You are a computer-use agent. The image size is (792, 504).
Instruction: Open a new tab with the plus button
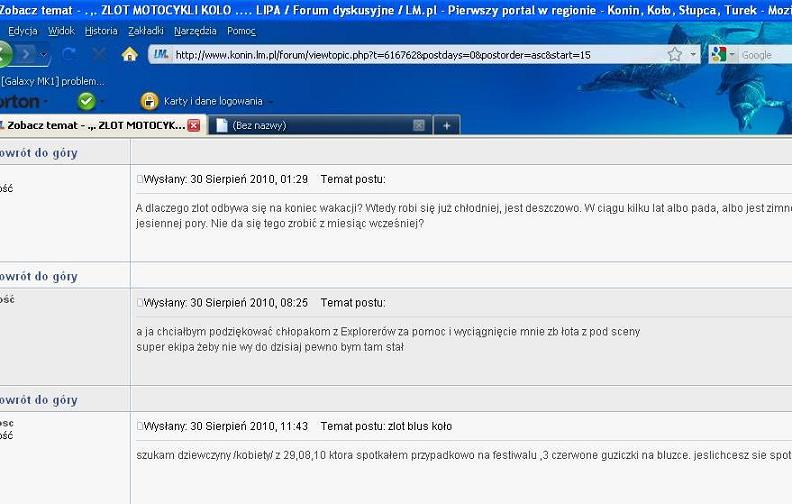[x=447, y=126]
